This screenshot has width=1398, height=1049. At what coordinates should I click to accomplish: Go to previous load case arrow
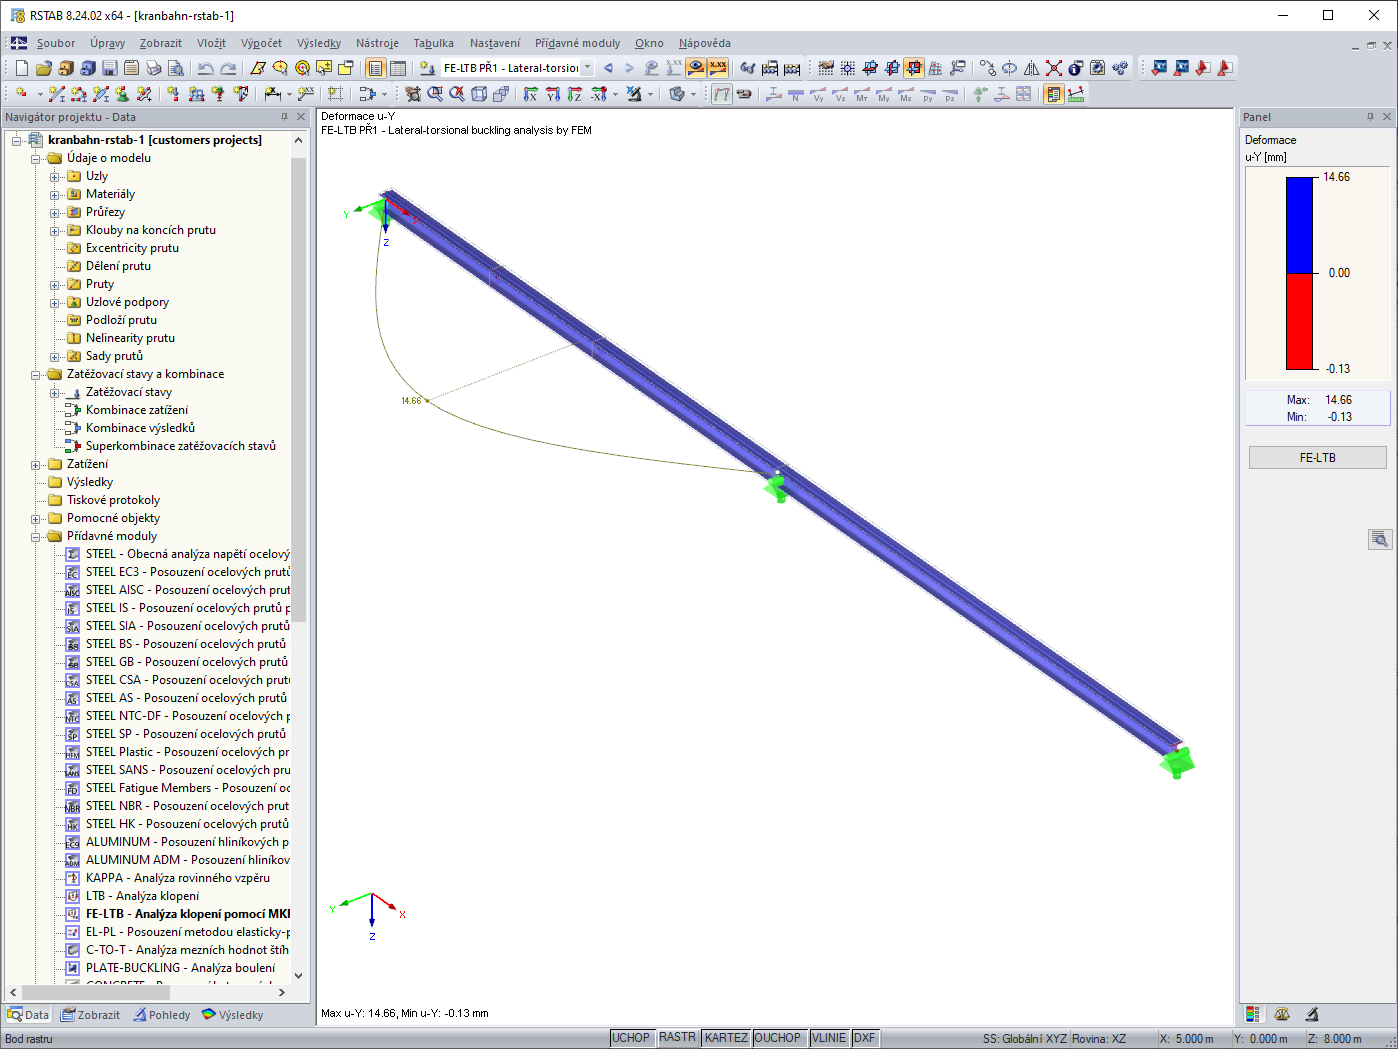(608, 68)
